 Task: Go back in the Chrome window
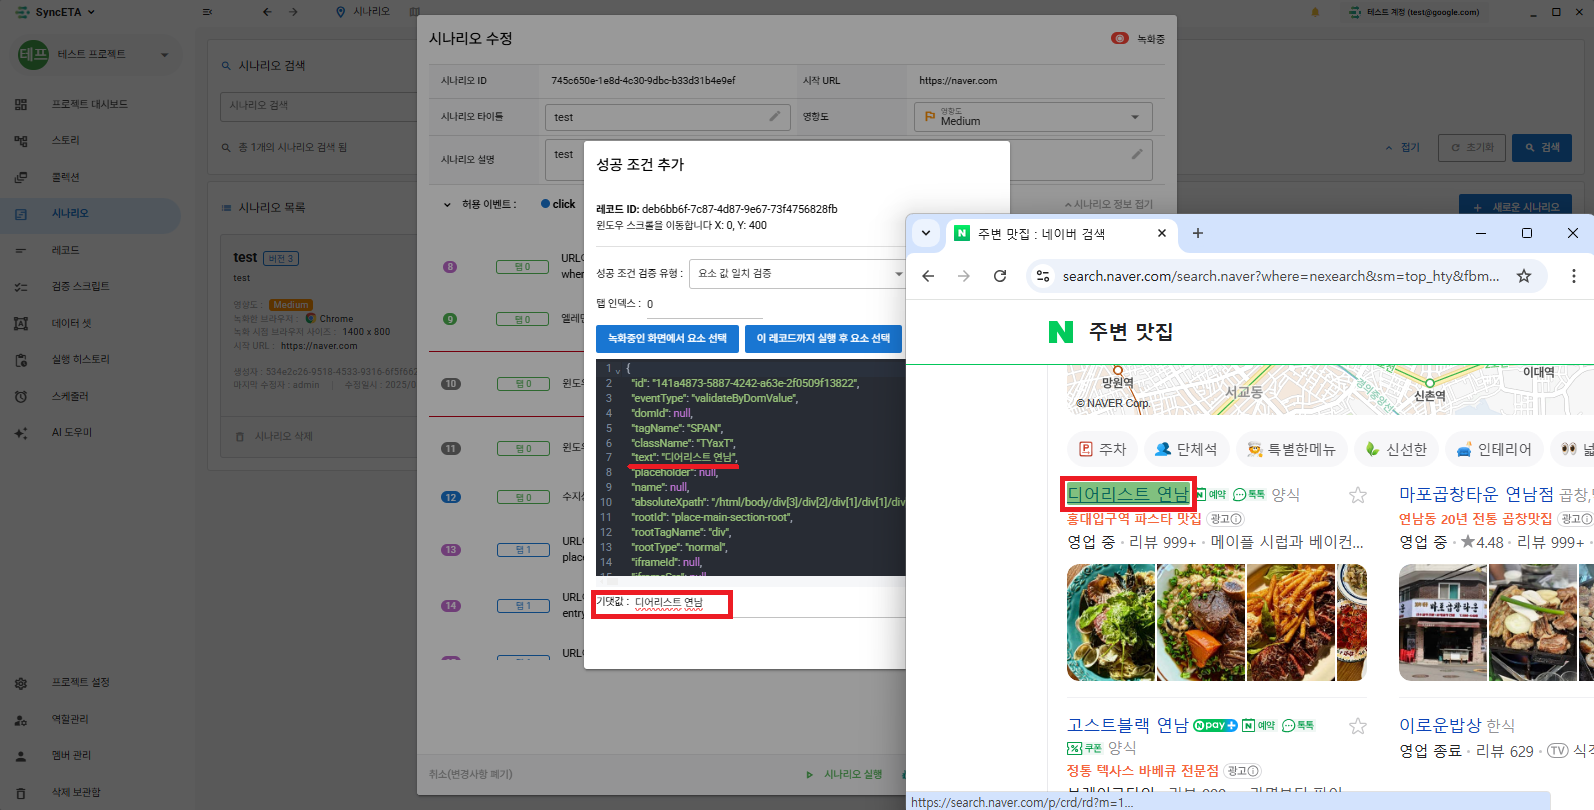click(928, 276)
